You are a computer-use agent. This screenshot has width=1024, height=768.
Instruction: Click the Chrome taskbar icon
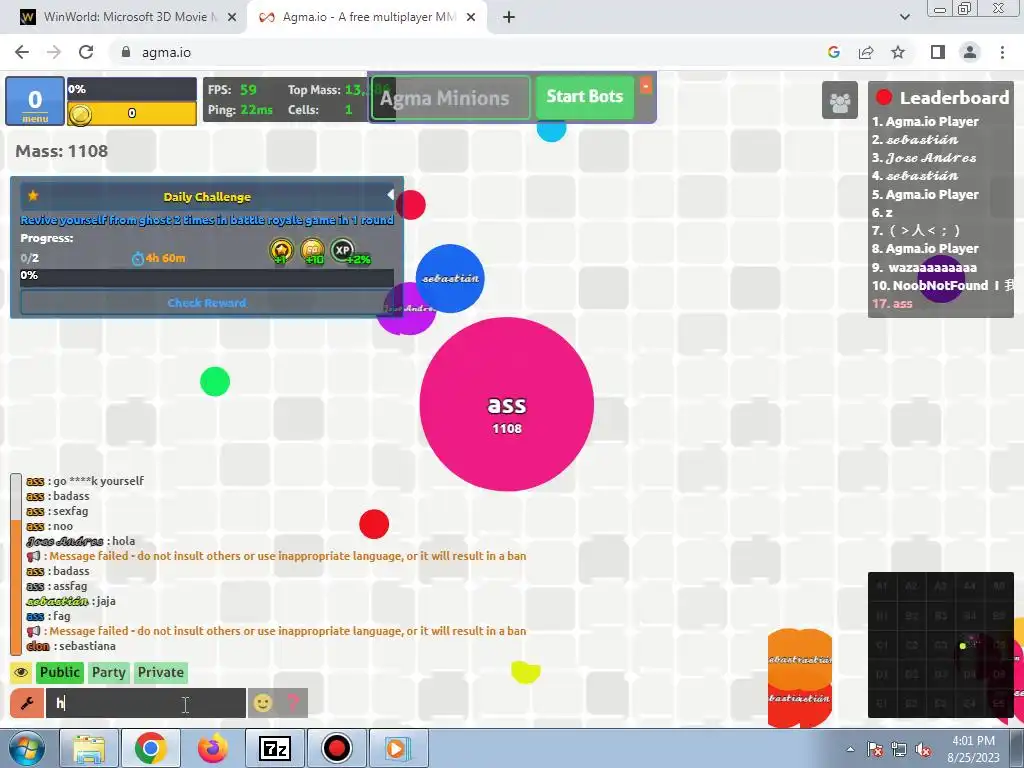point(150,748)
